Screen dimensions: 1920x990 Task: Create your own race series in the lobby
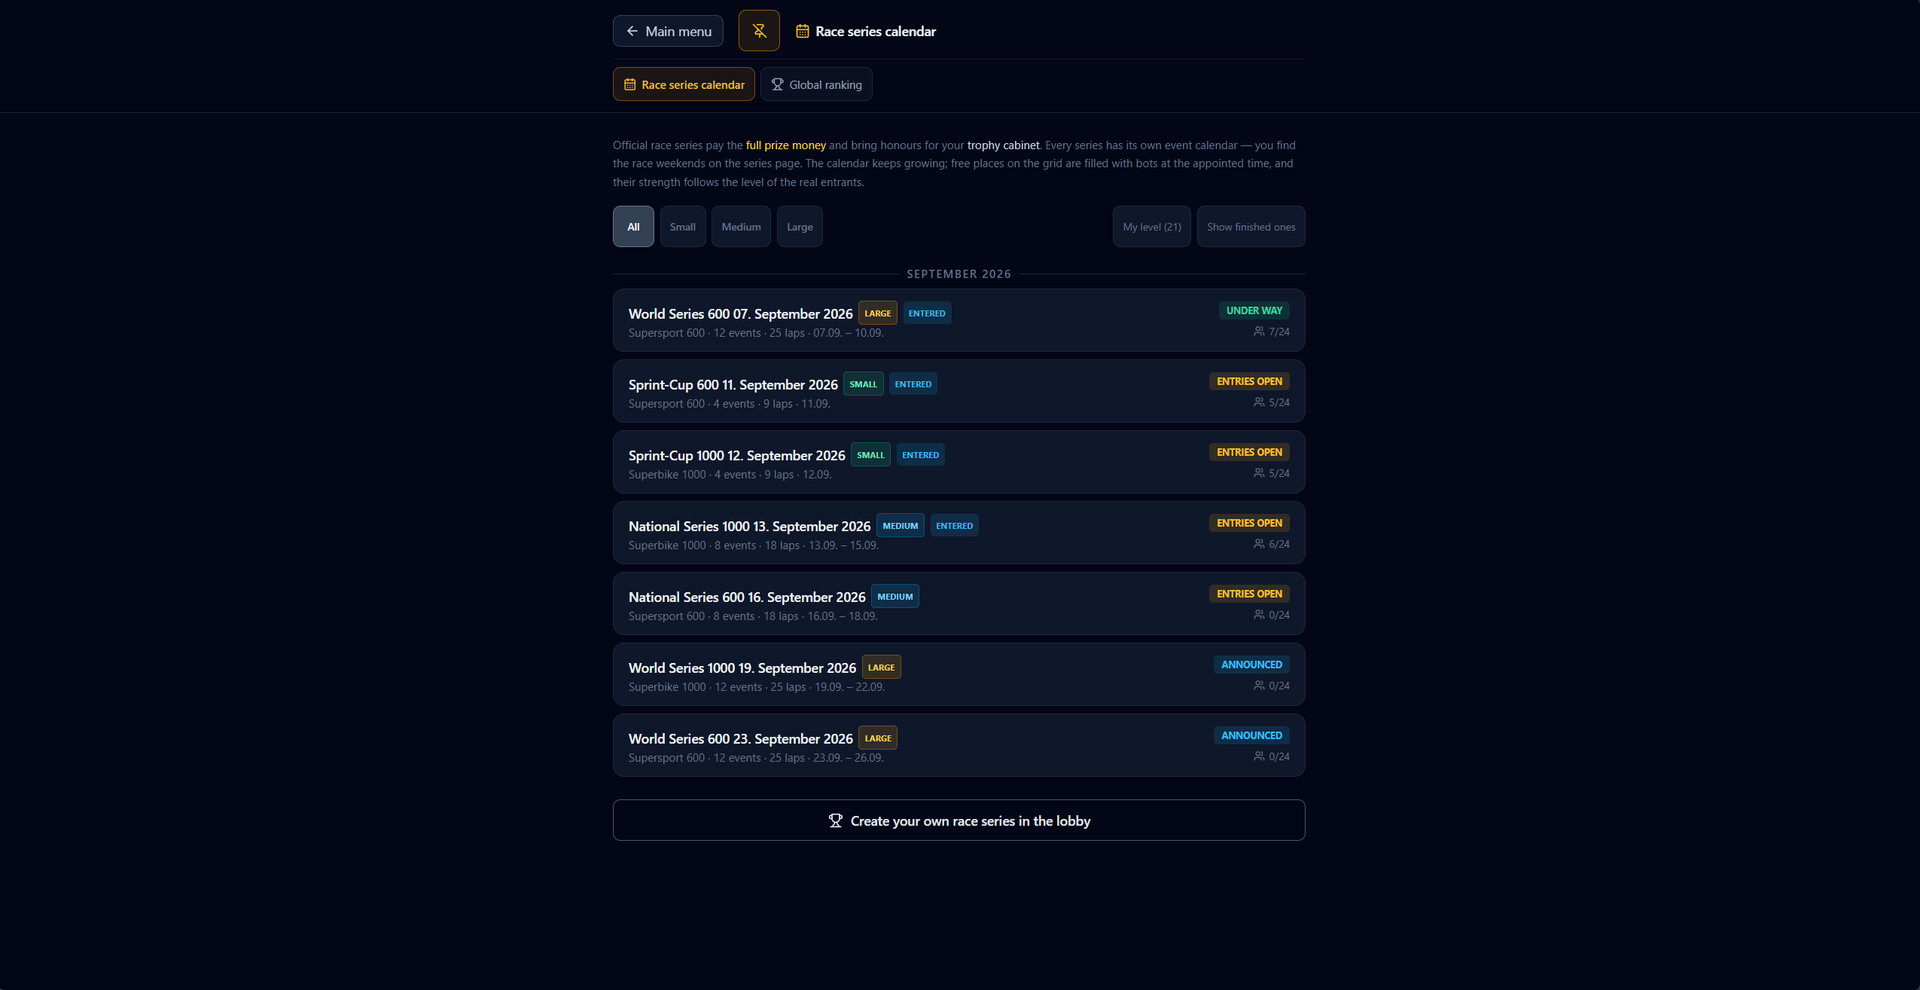[x=959, y=821]
